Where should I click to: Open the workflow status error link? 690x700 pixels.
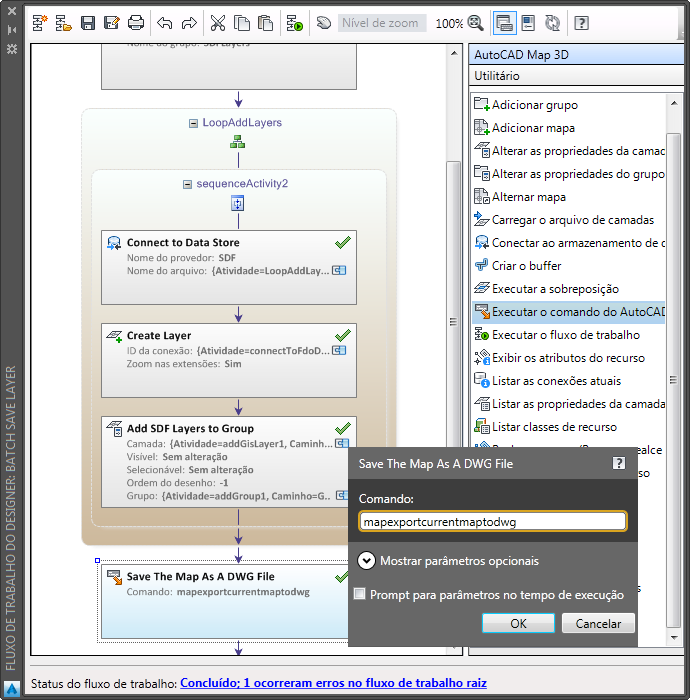tap(333, 683)
